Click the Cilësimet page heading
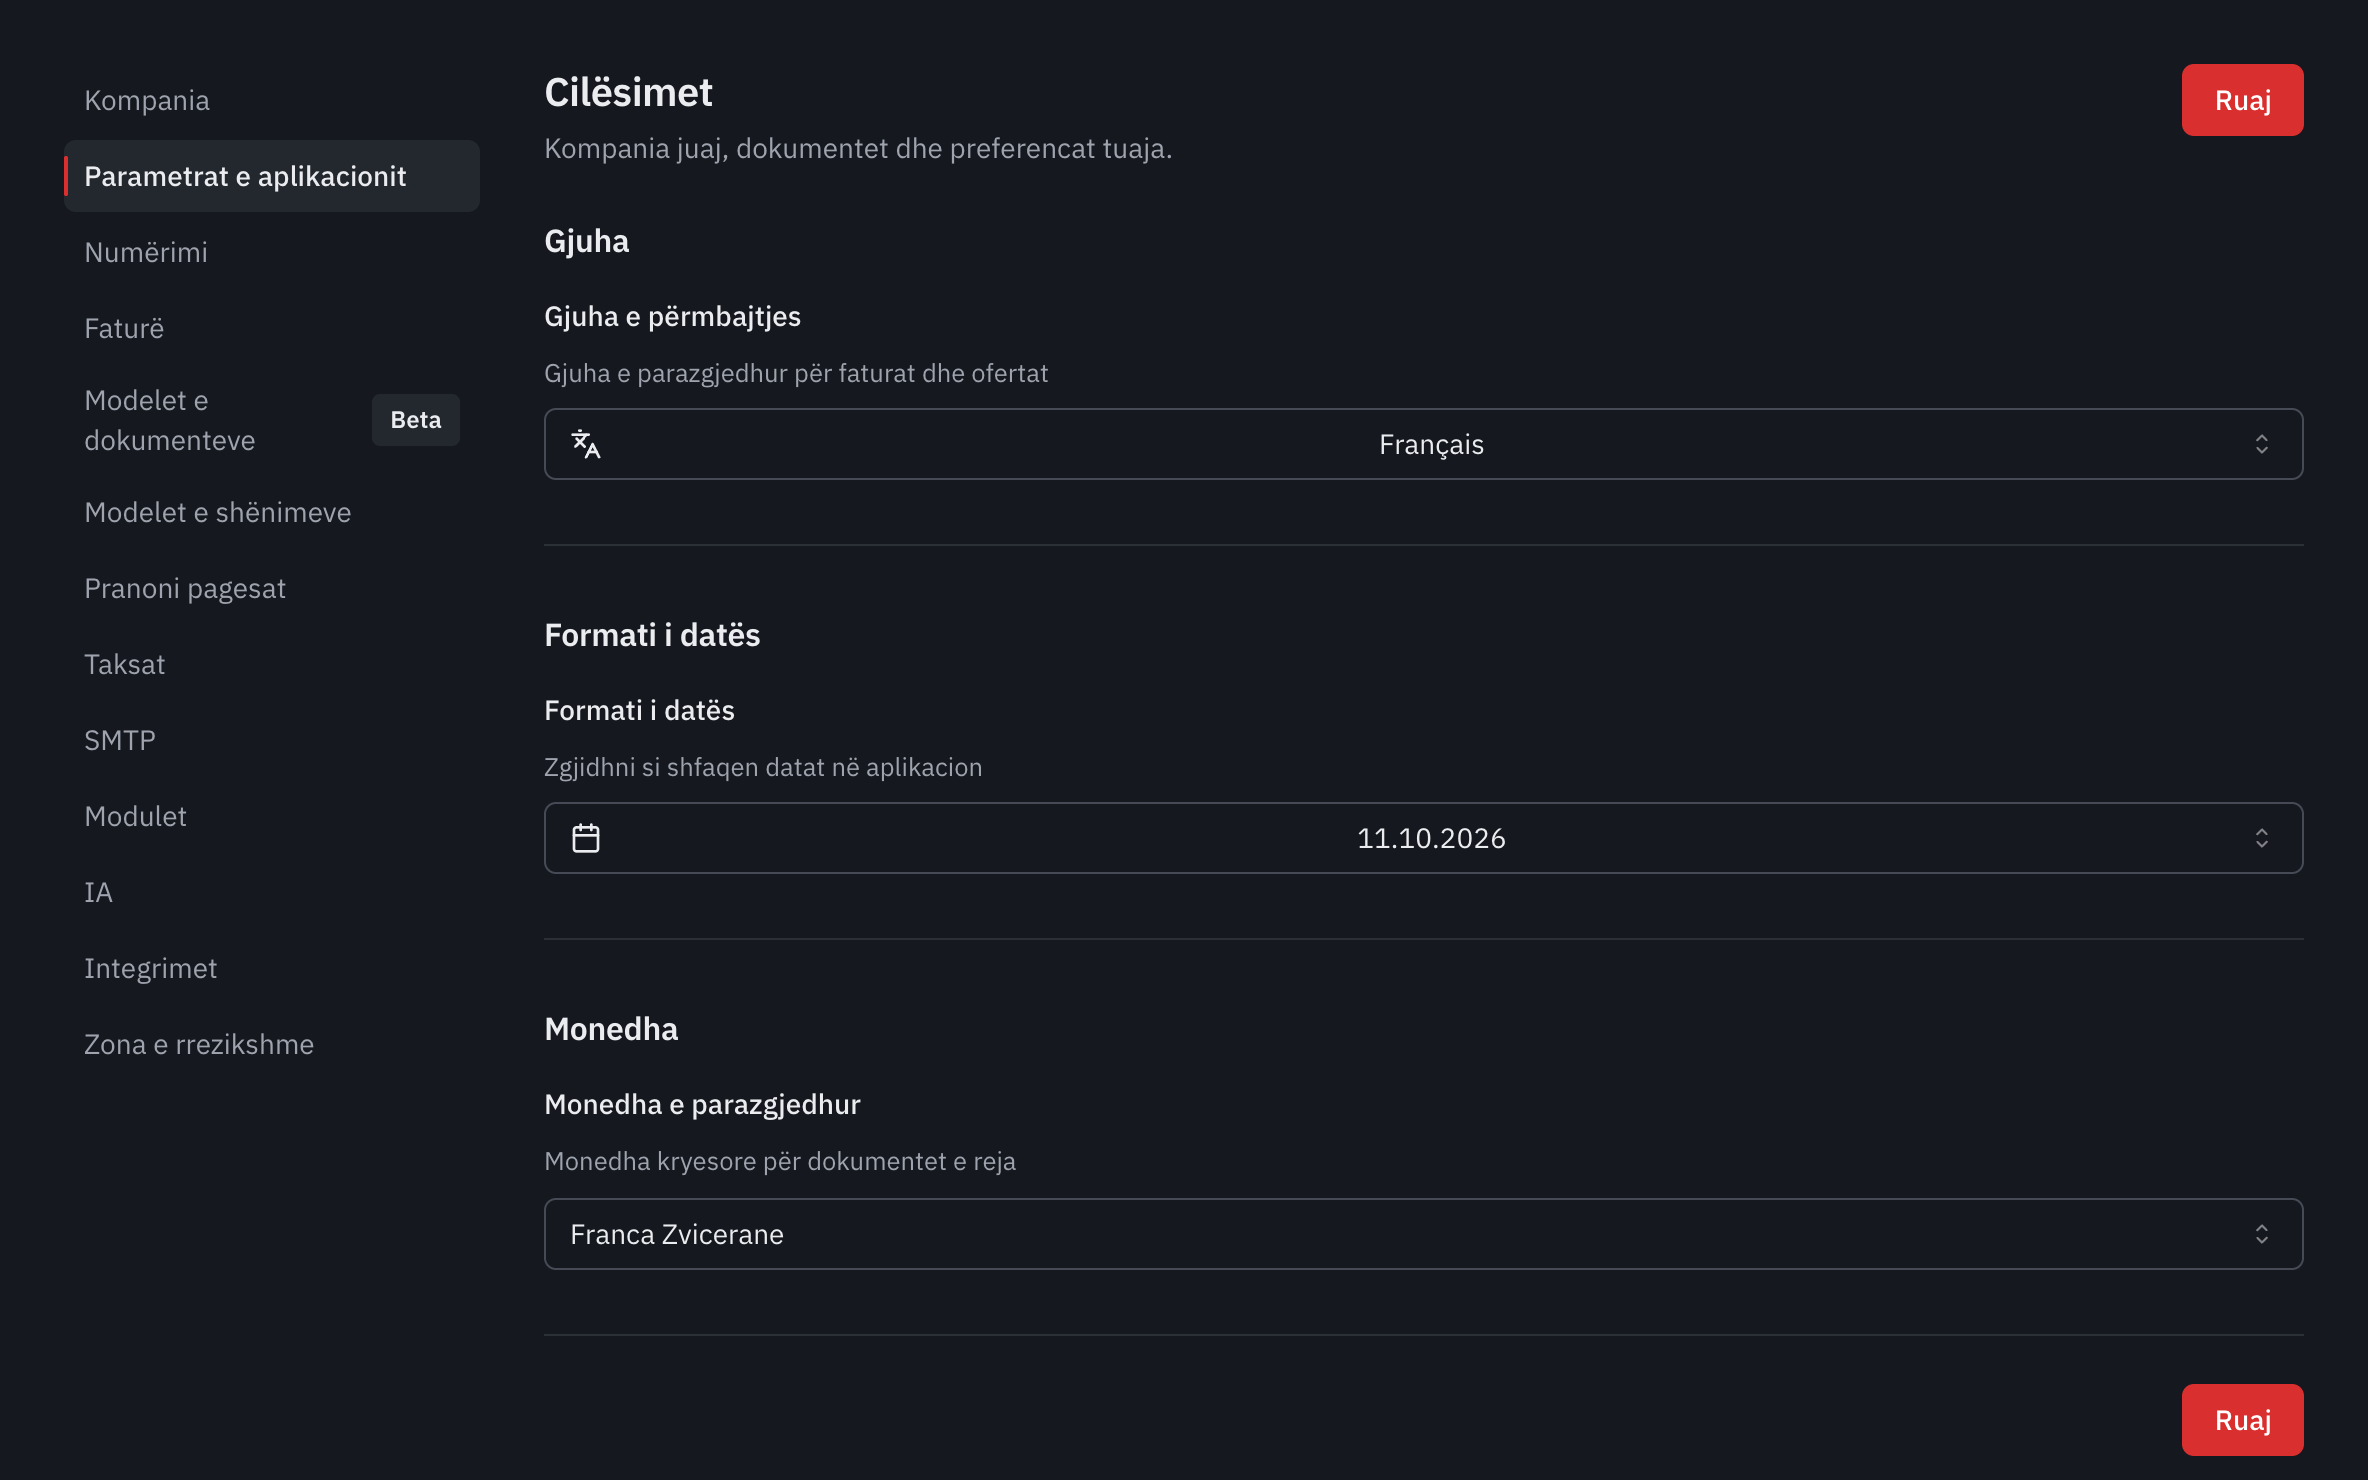This screenshot has width=2368, height=1480. tap(628, 93)
